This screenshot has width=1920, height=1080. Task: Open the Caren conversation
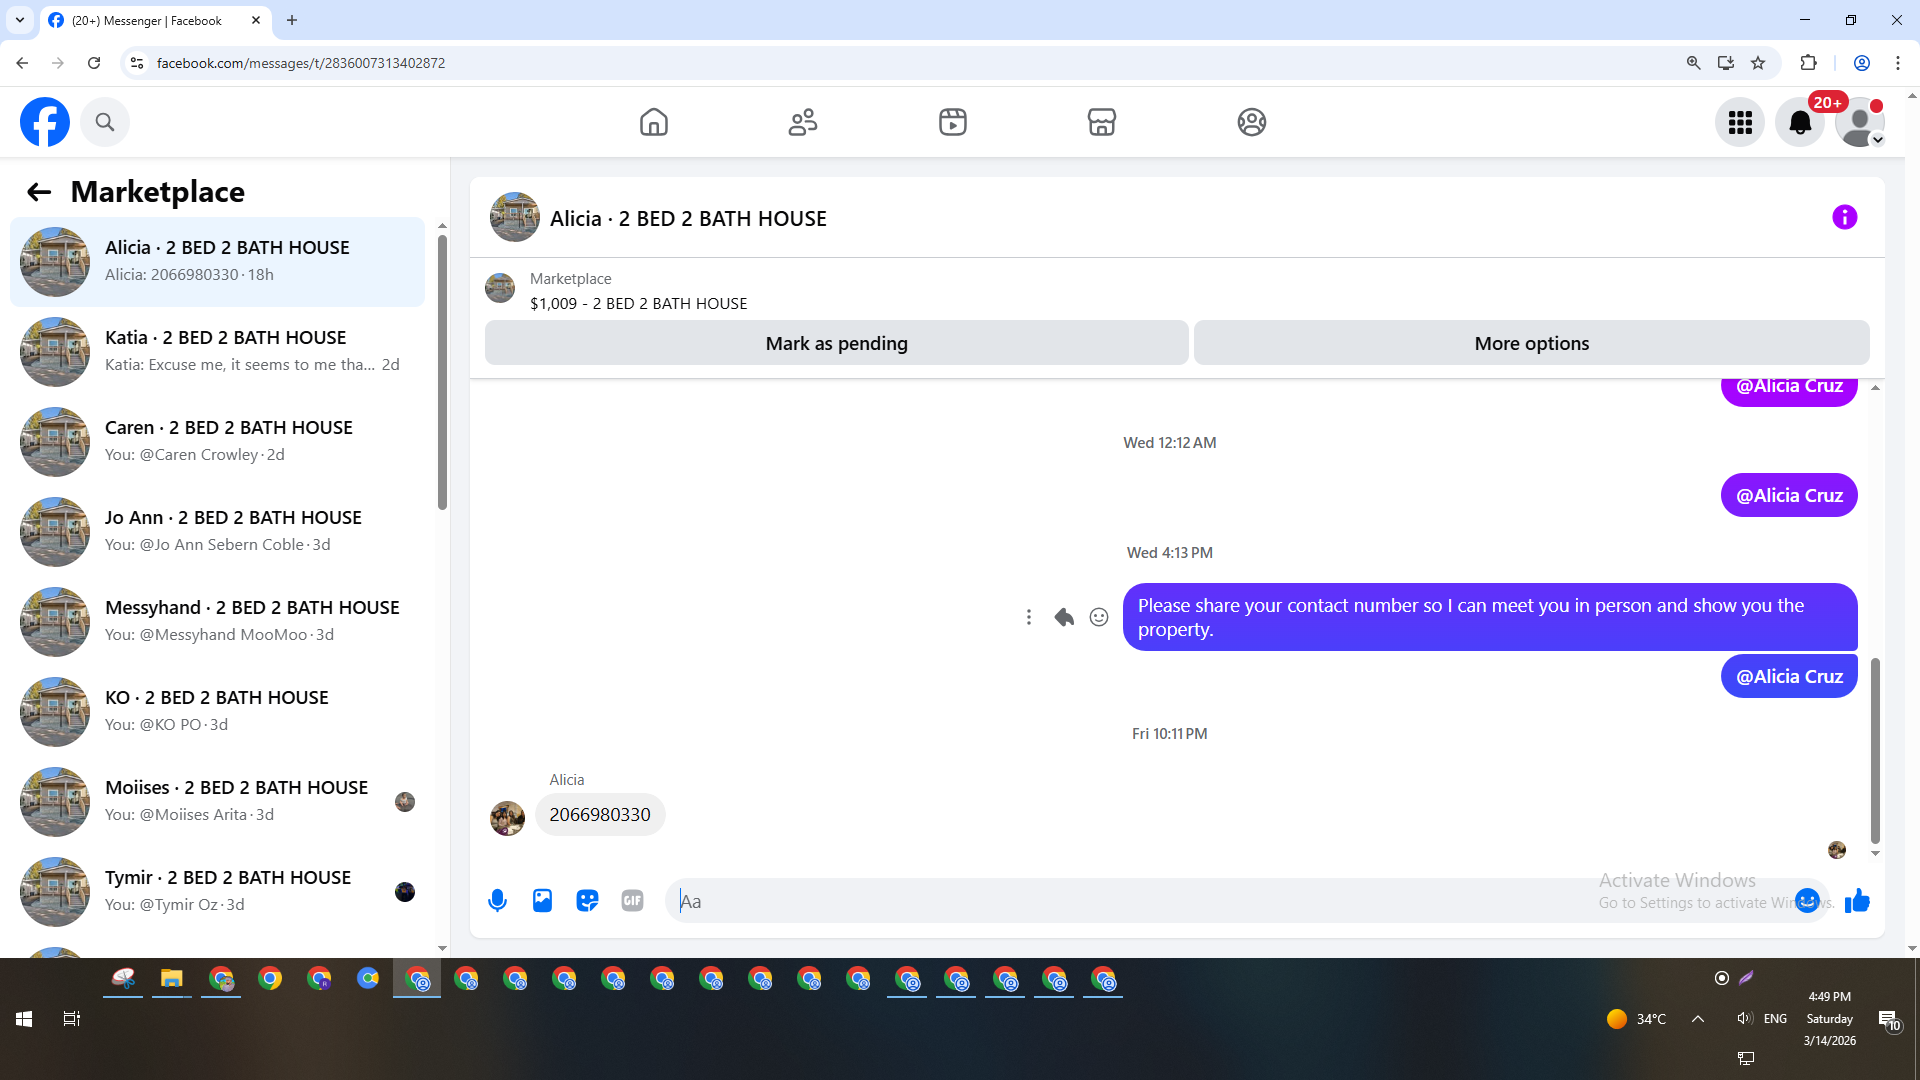click(217, 442)
